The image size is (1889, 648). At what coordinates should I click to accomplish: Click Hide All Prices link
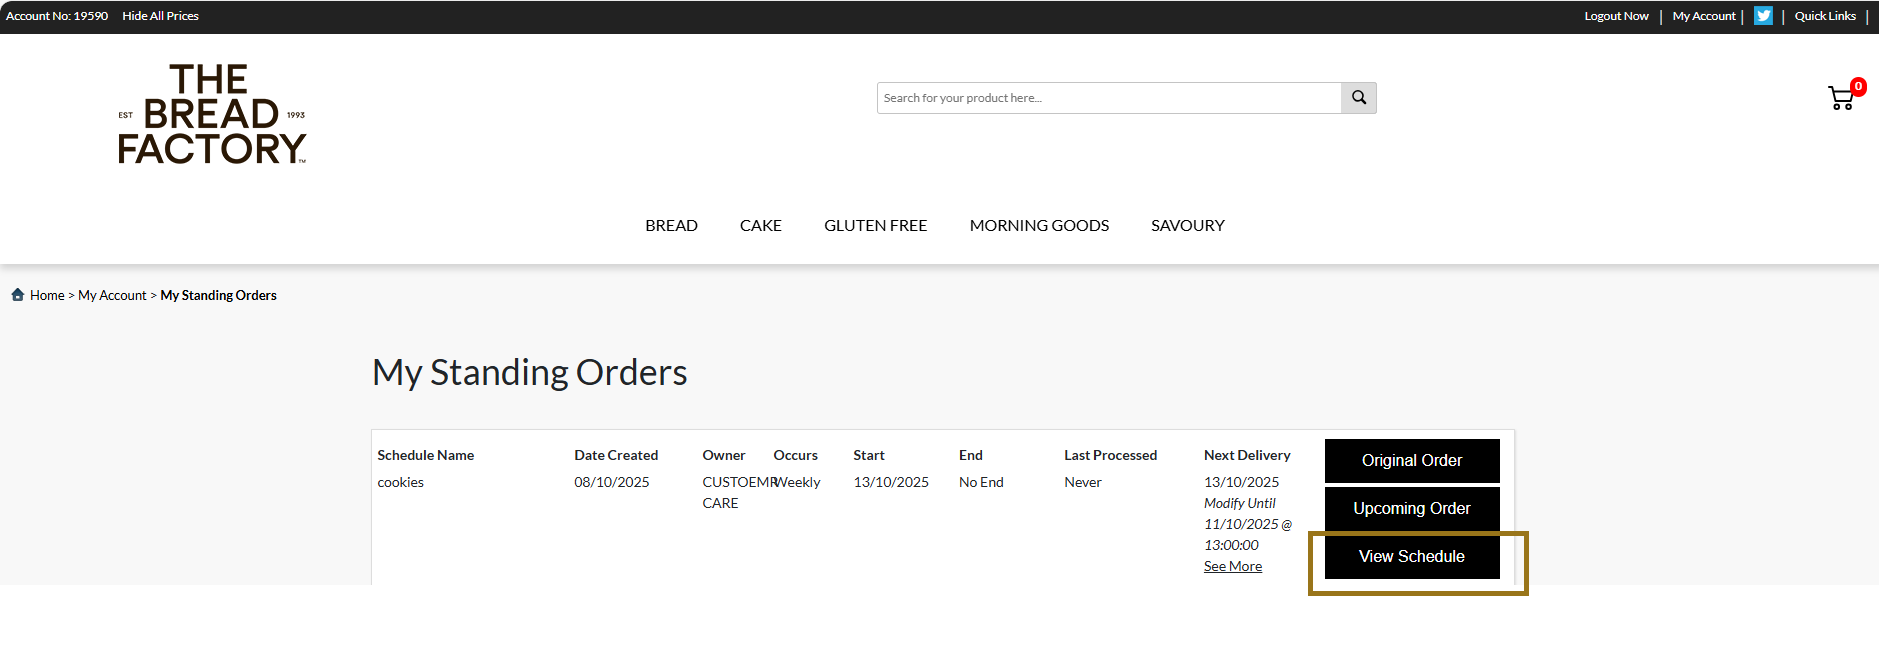coord(160,16)
